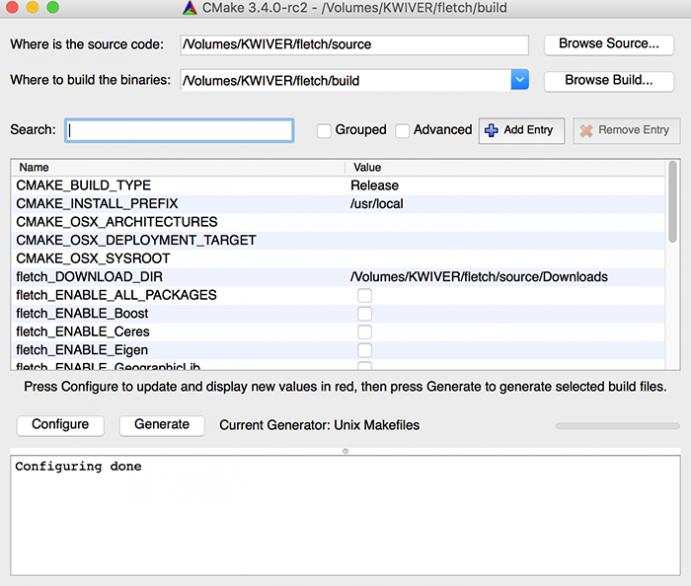Click inside the Search field
Screen dimensions: 691x586
point(179,130)
